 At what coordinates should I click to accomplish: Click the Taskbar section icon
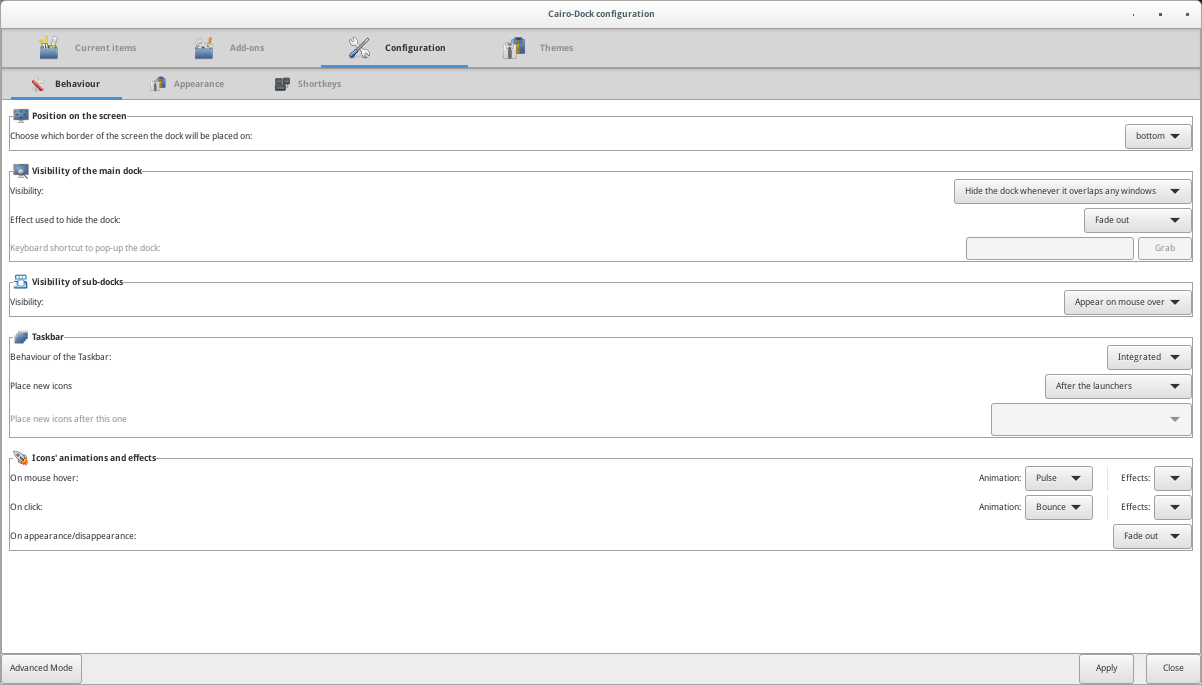(21, 337)
